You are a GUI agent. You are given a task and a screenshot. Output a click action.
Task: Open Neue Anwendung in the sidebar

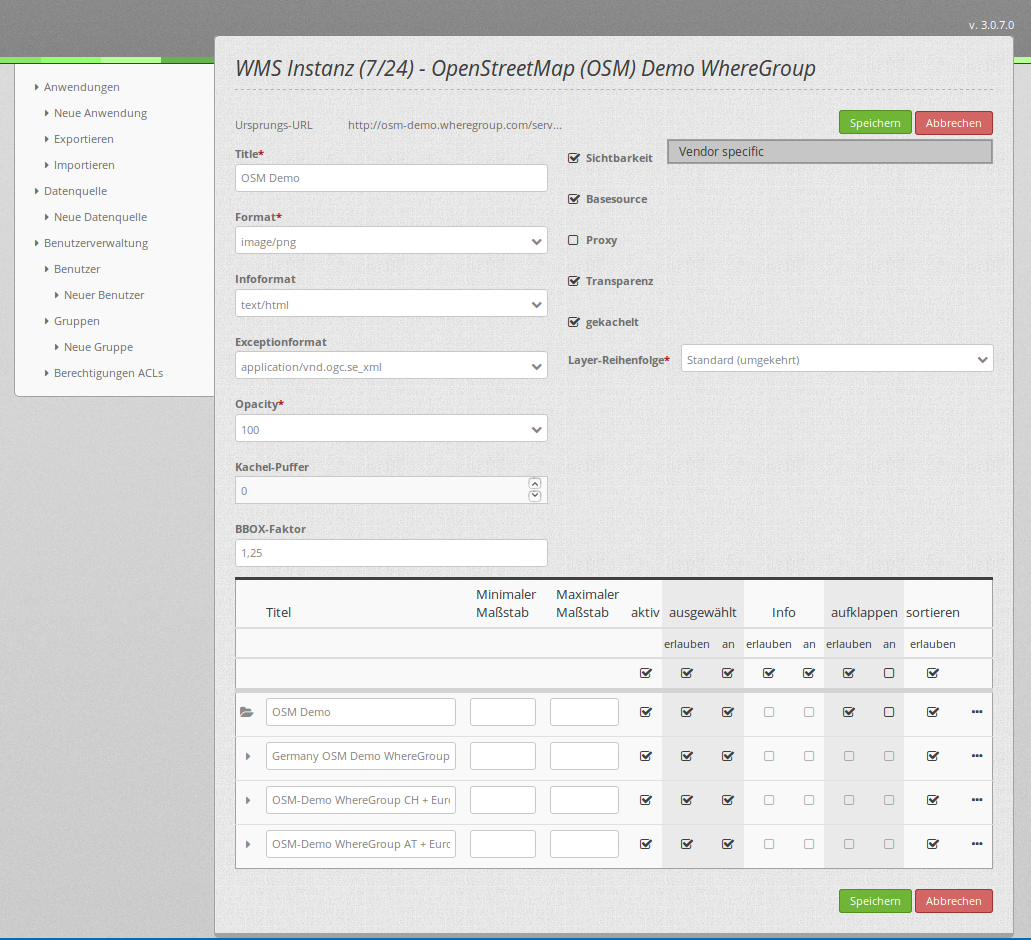[100, 113]
